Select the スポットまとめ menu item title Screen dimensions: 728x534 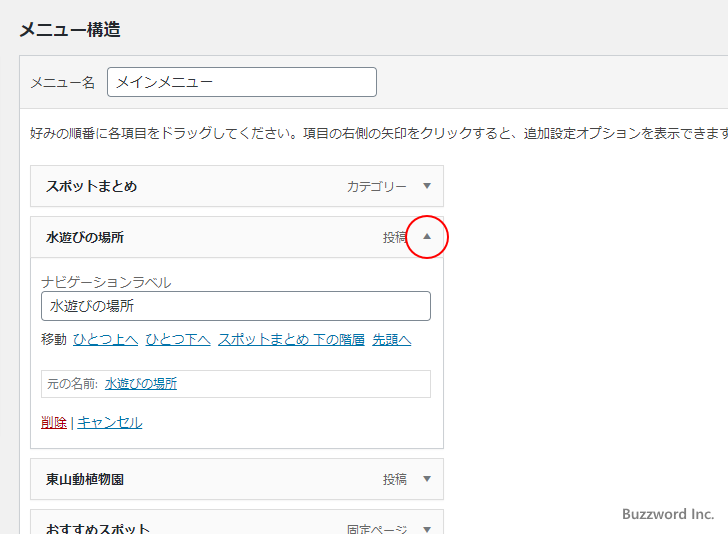pyautogui.click(x=91, y=186)
